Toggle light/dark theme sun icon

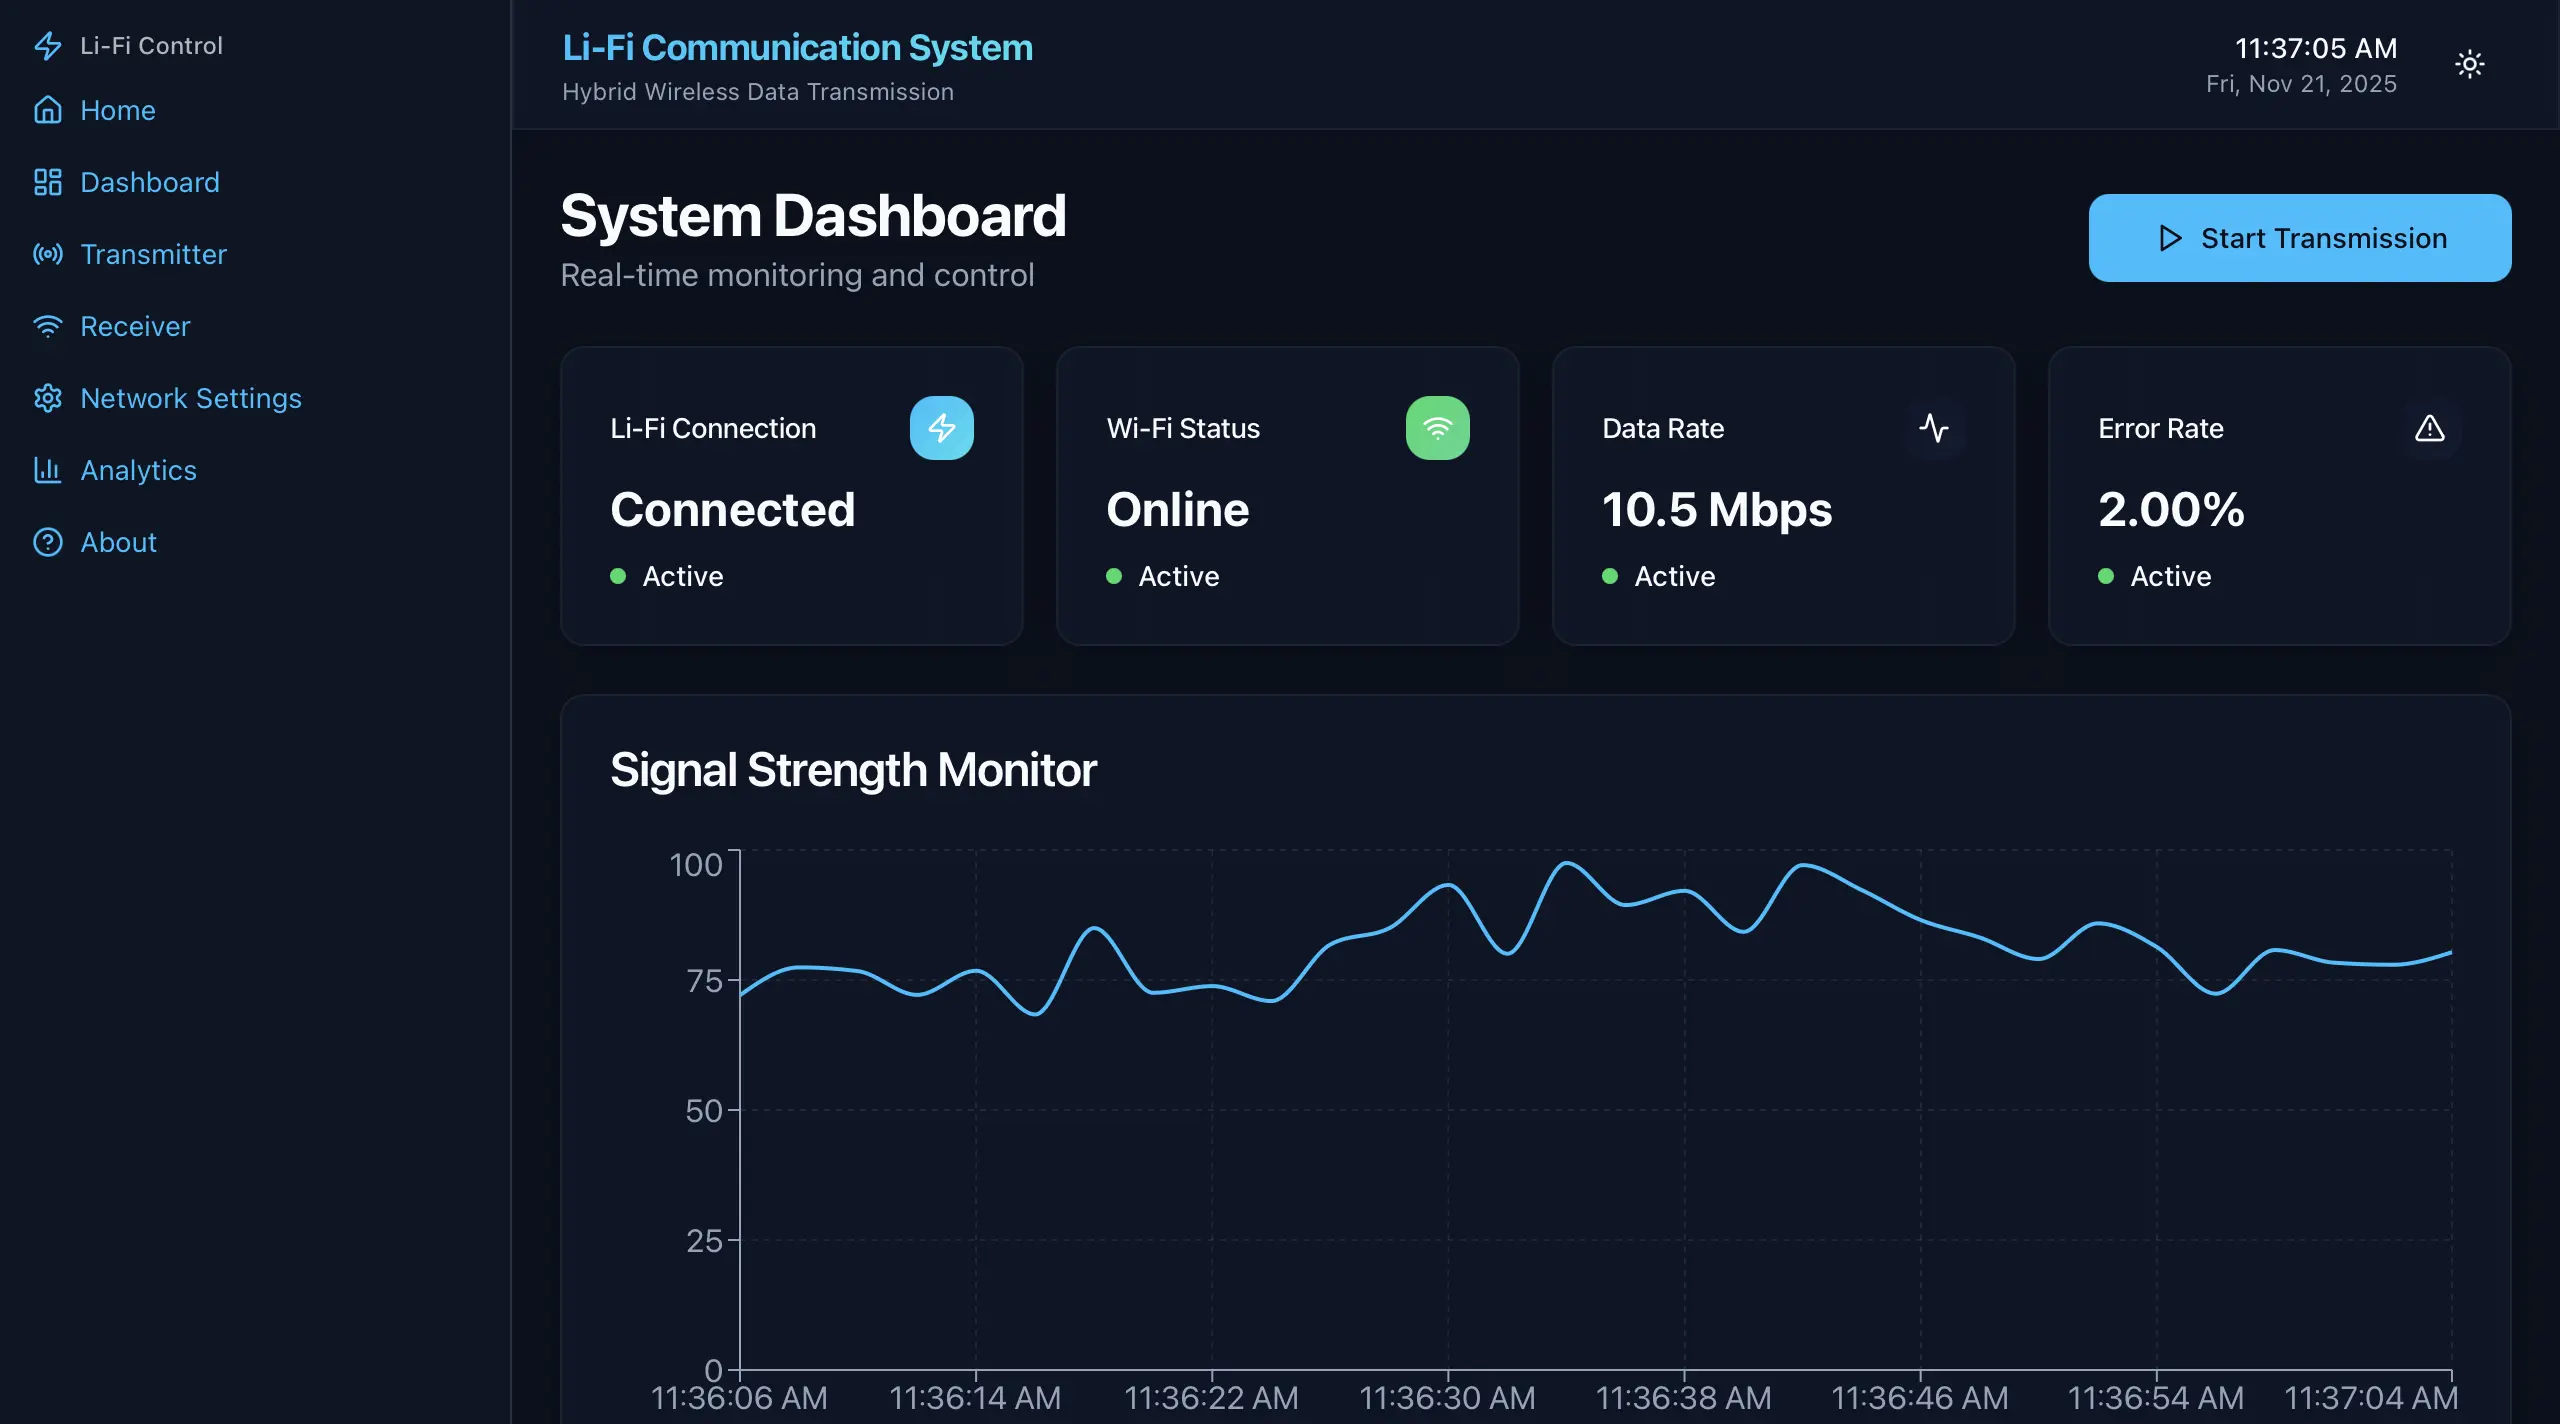pos(2469,65)
